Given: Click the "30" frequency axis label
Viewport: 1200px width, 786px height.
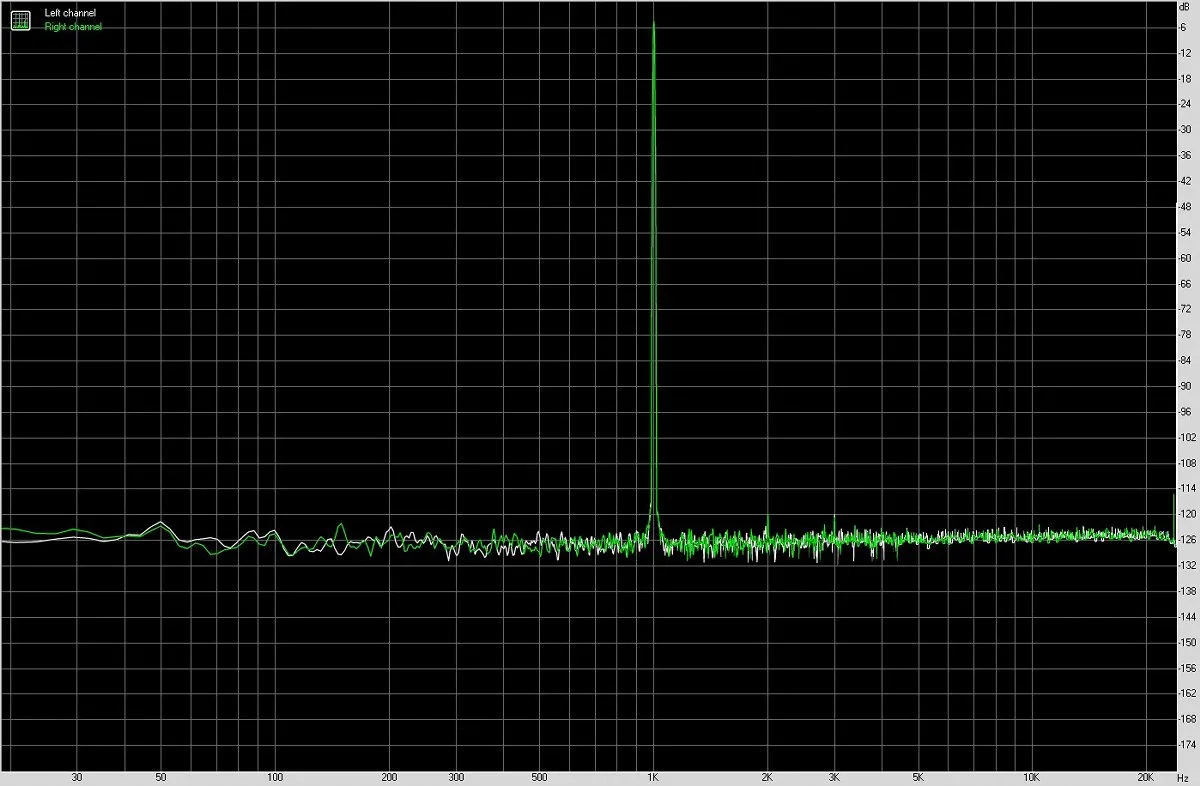Looking at the screenshot, I should (77, 777).
